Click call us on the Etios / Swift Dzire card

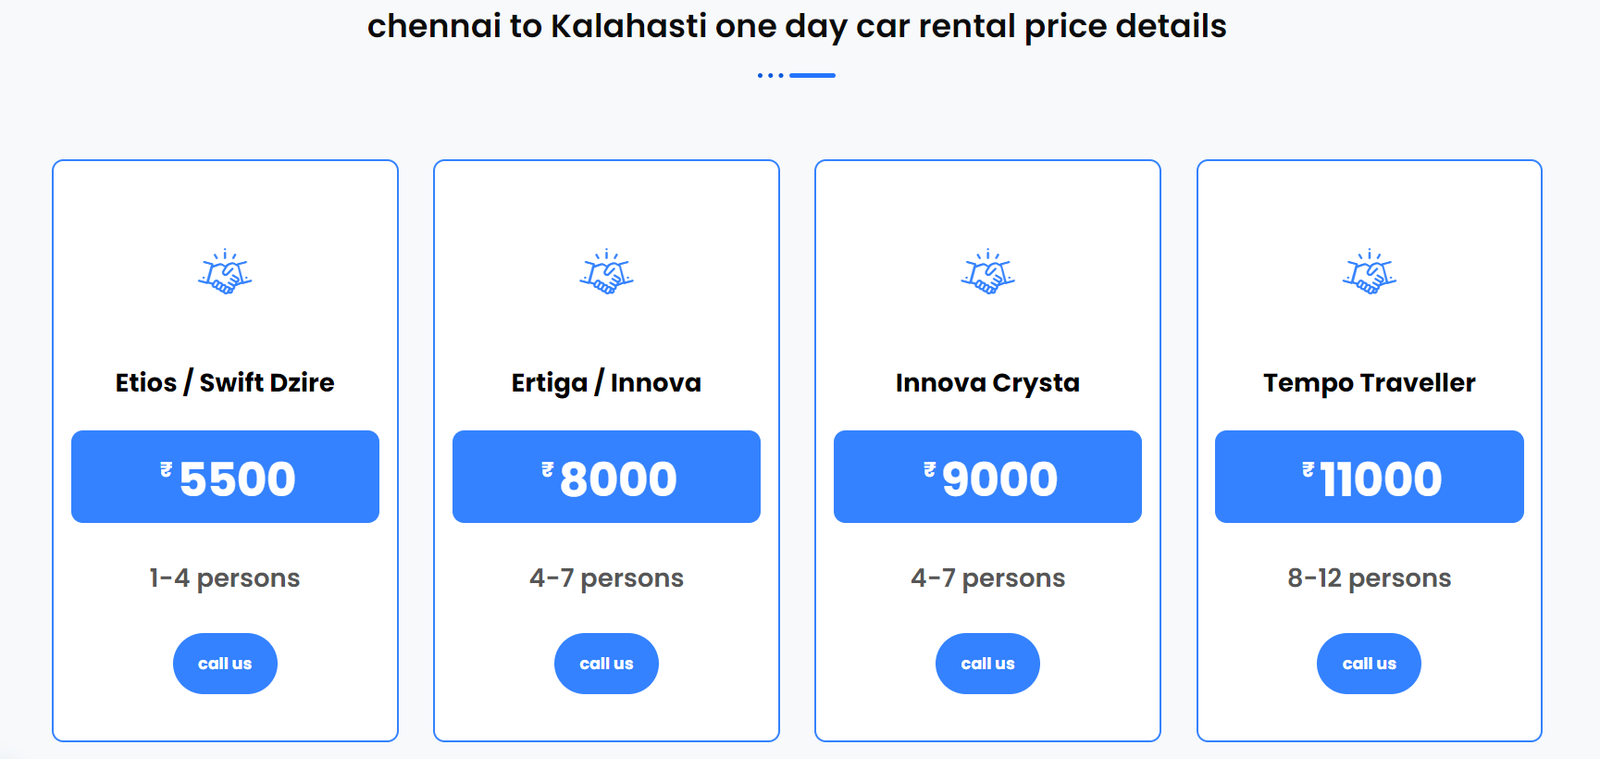point(225,663)
